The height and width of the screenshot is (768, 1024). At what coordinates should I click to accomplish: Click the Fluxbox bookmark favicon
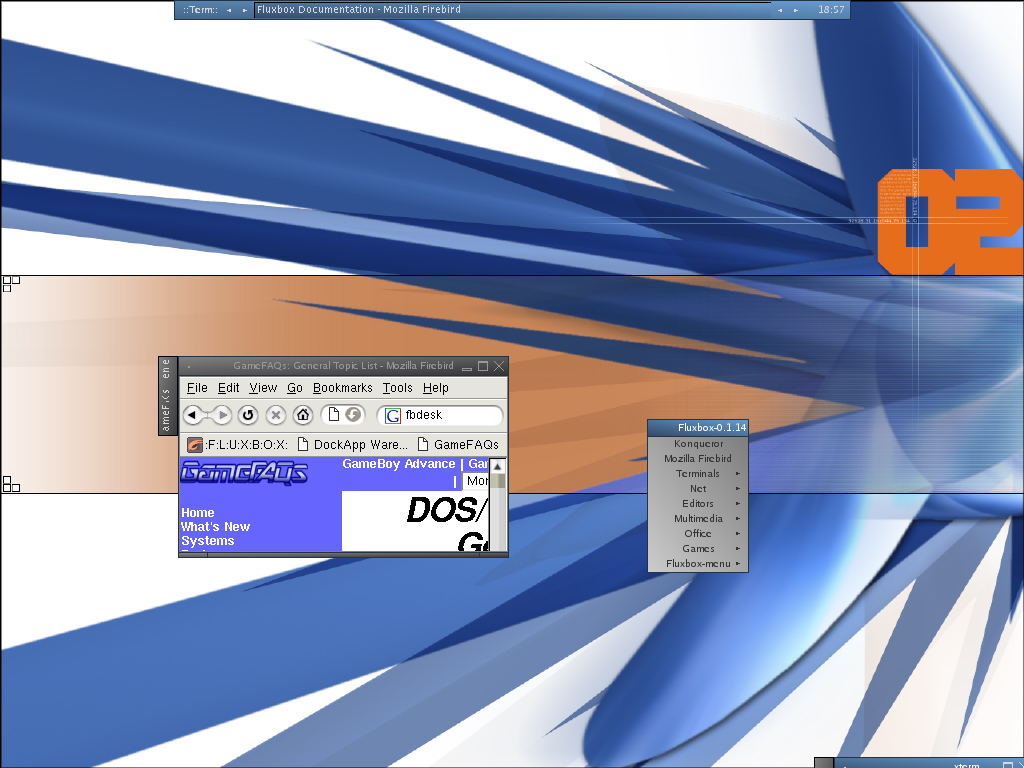[195, 445]
